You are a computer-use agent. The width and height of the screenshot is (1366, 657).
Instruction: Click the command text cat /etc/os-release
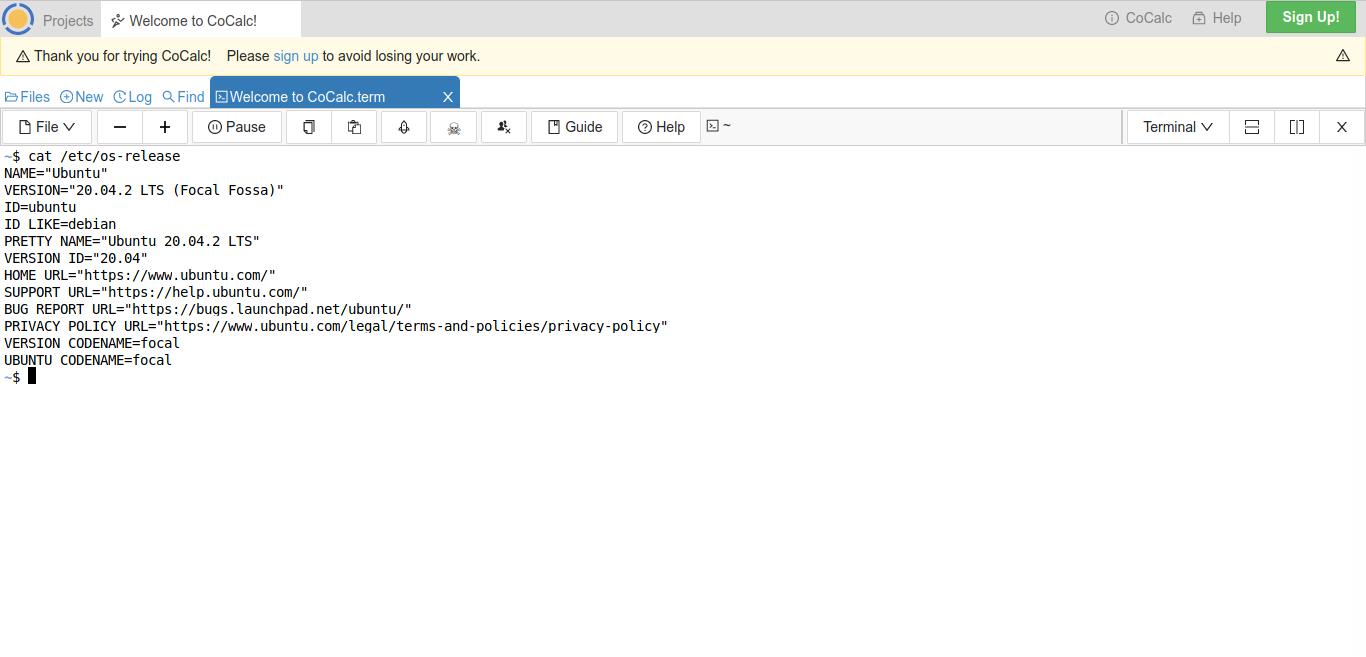click(x=104, y=156)
